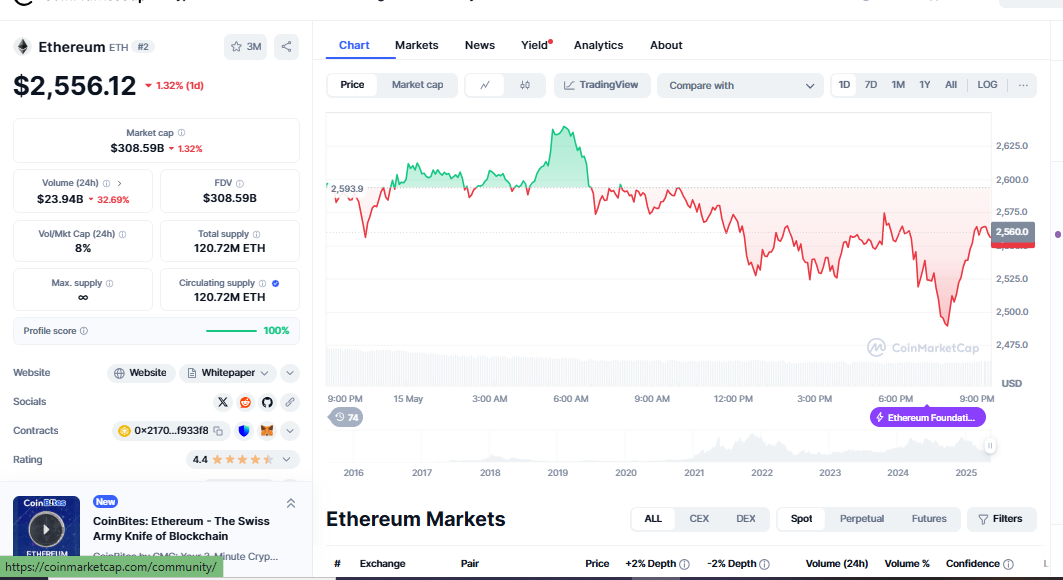Open Ethereum Reddit community
1063x580 pixels.
coord(245,402)
